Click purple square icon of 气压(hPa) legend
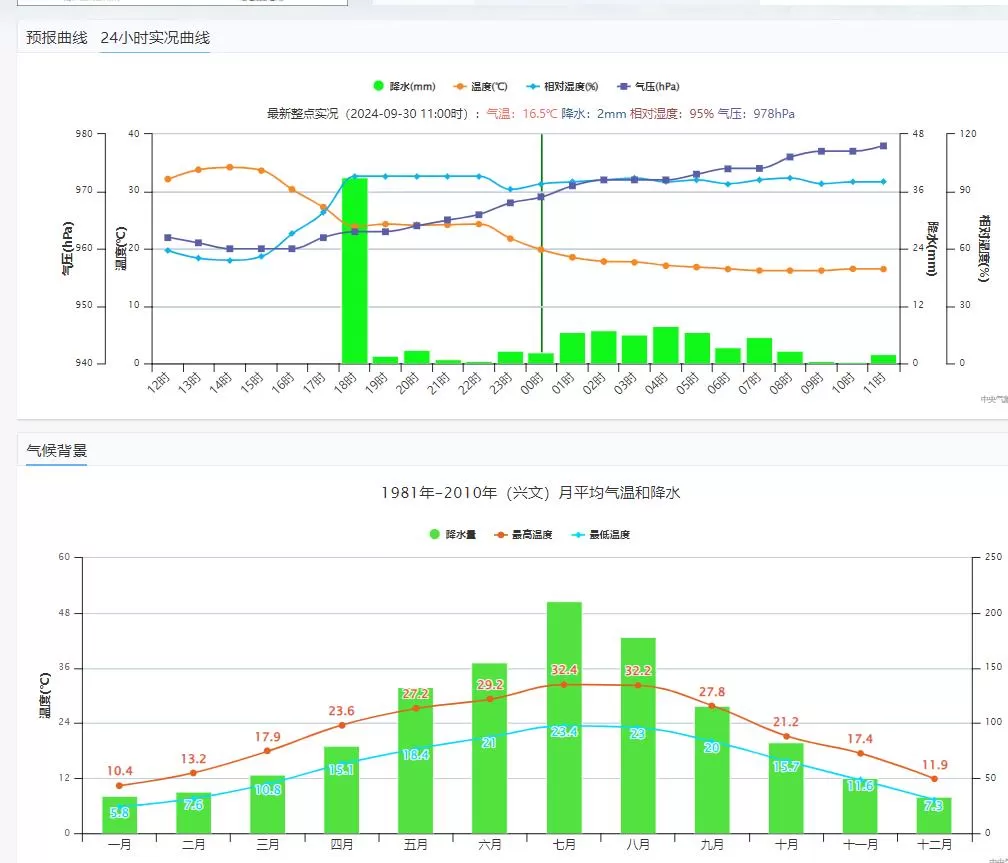The width and height of the screenshot is (1008, 863). (x=624, y=87)
